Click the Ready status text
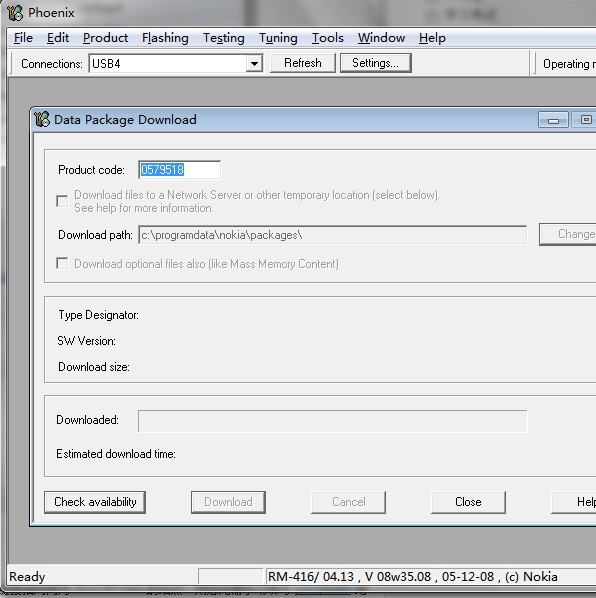The width and height of the screenshot is (596, 598). click(x=27, y=577)
